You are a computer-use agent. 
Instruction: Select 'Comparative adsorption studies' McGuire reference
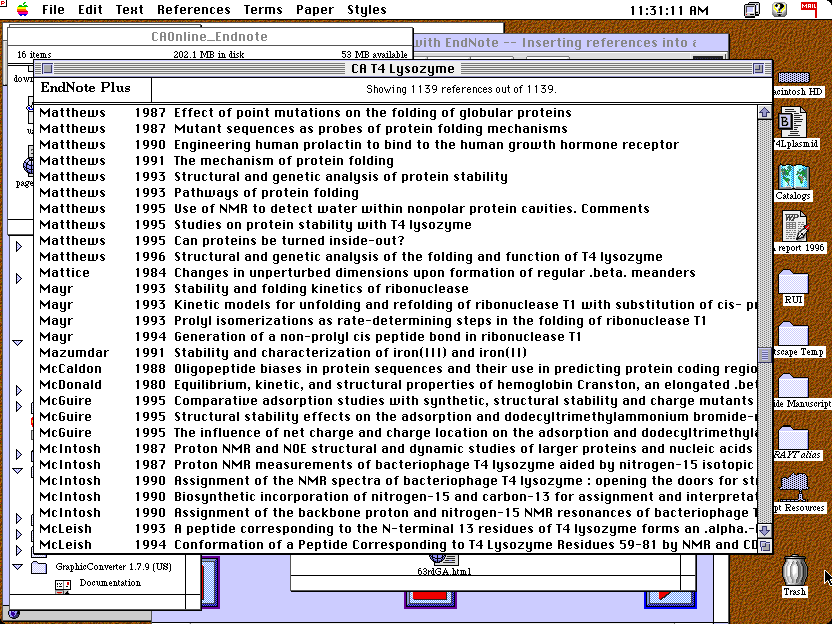coord(395,401)
